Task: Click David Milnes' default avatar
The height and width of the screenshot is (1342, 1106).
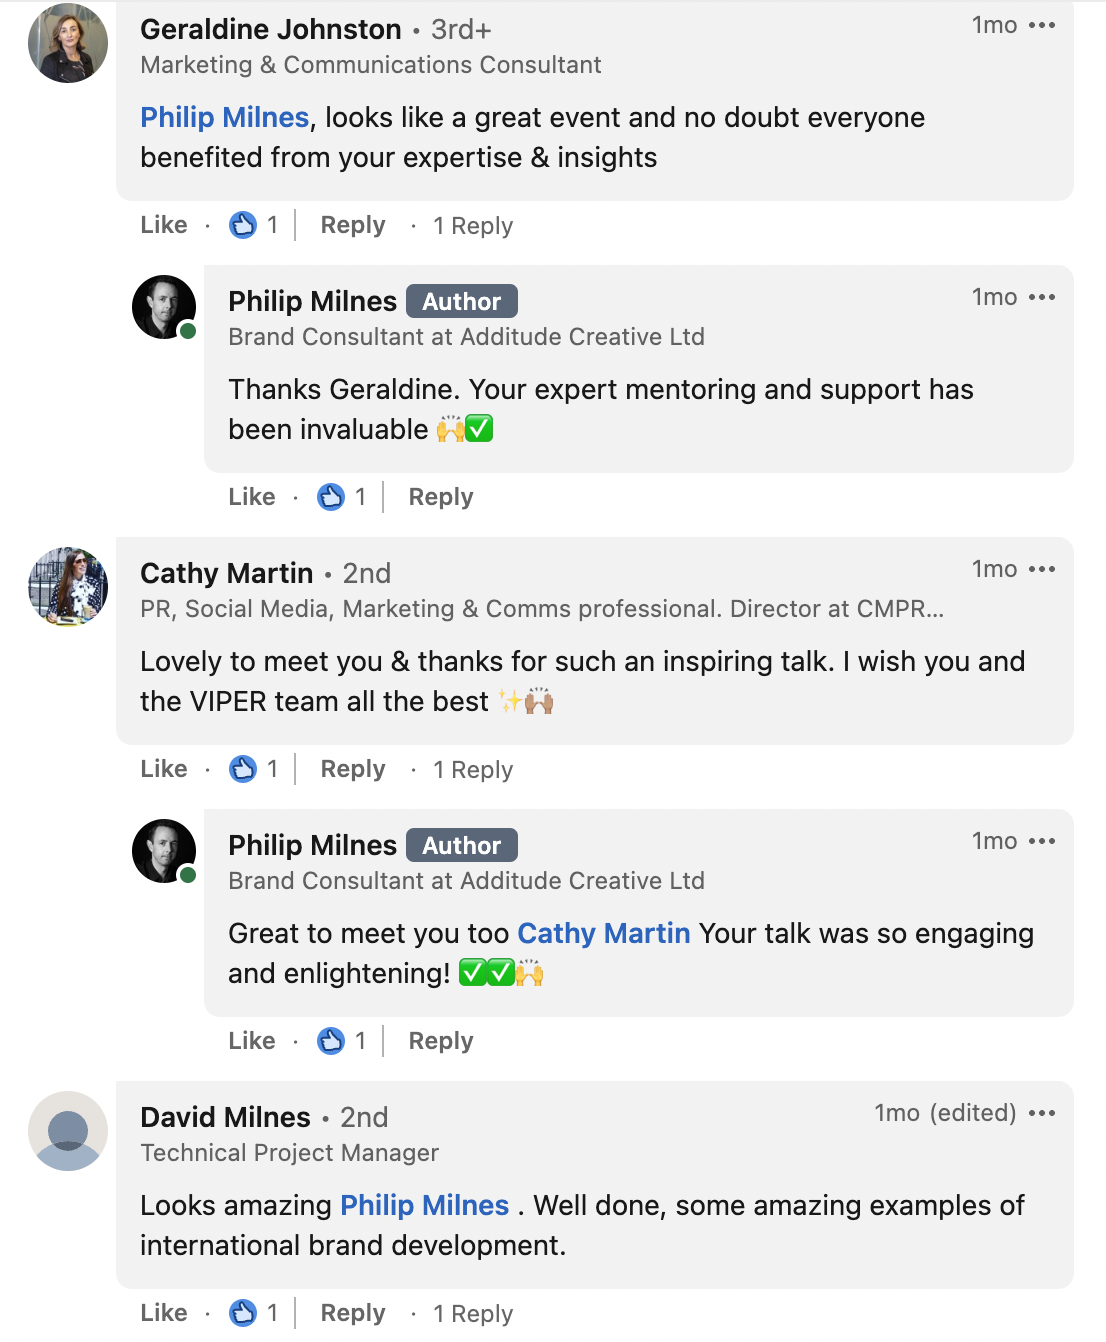Action: [x=68, y=1131]
